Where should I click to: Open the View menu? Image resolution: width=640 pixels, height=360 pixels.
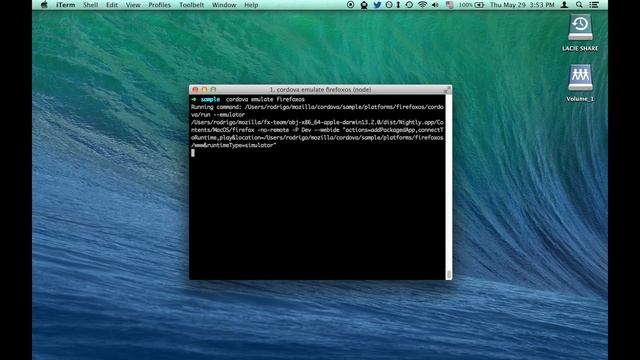(133, 5)
